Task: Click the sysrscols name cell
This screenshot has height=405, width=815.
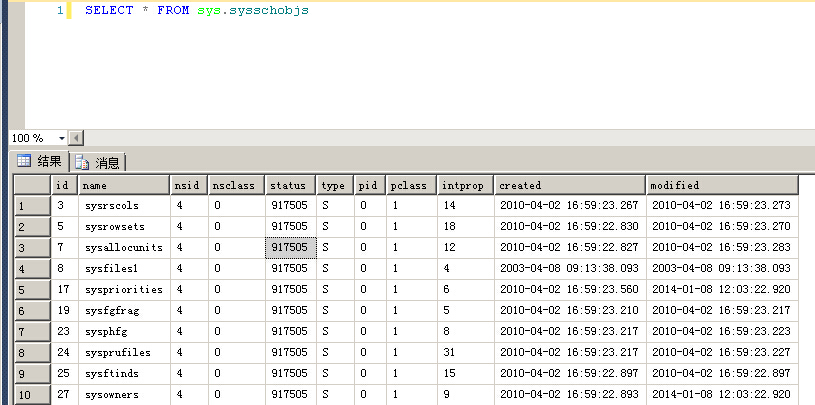Action: [x=124, y=205]
